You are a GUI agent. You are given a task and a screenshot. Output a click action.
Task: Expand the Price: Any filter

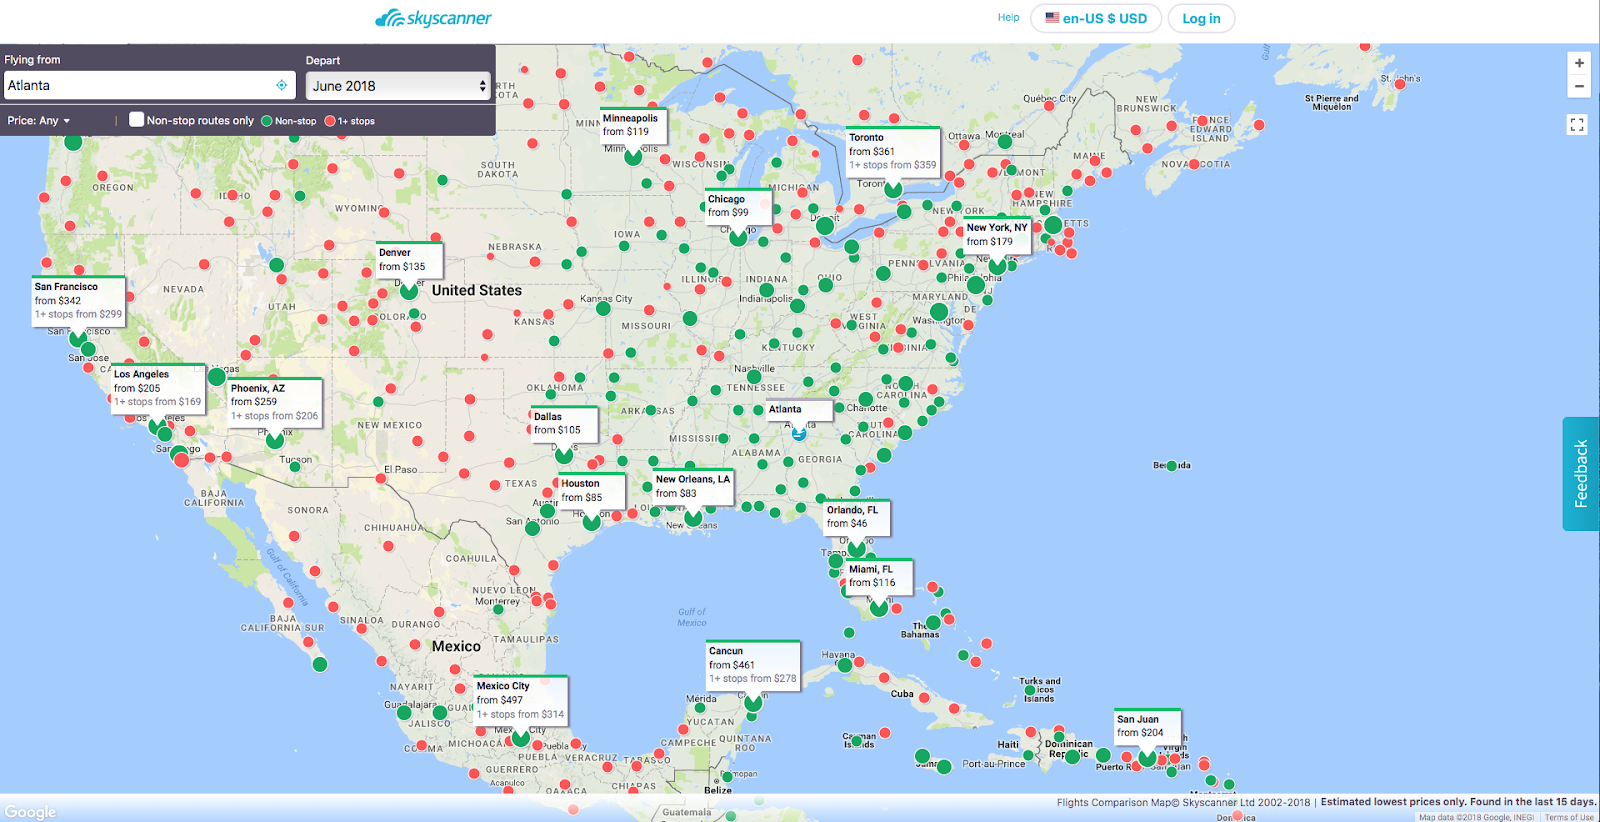tap(39, 121)
